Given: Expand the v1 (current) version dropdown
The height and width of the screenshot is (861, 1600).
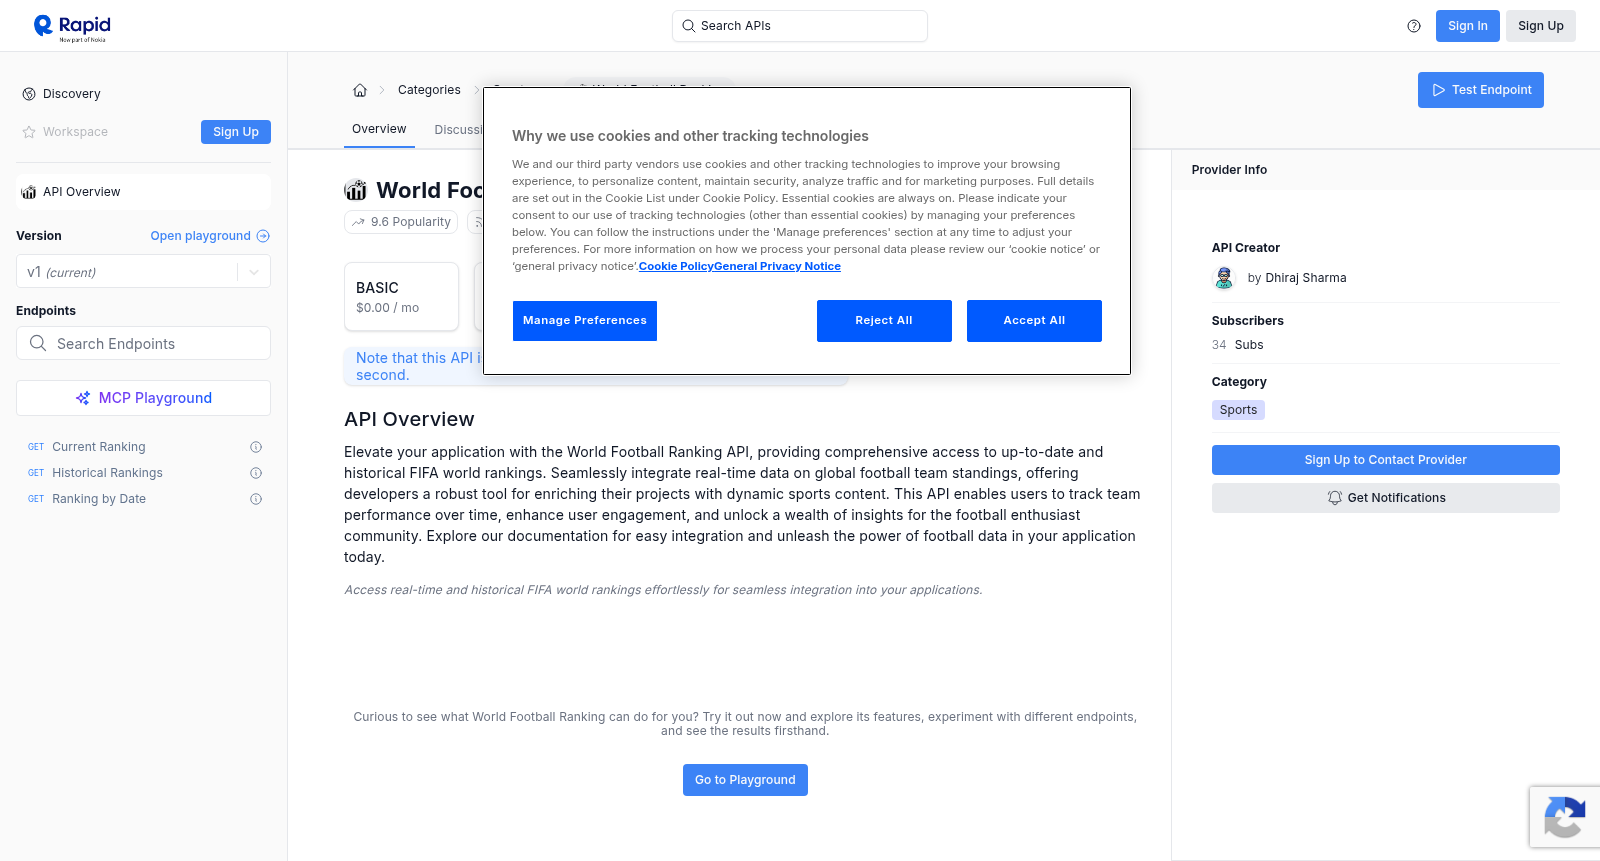Looking at the screenshot, I should click(x=143, y=272).
